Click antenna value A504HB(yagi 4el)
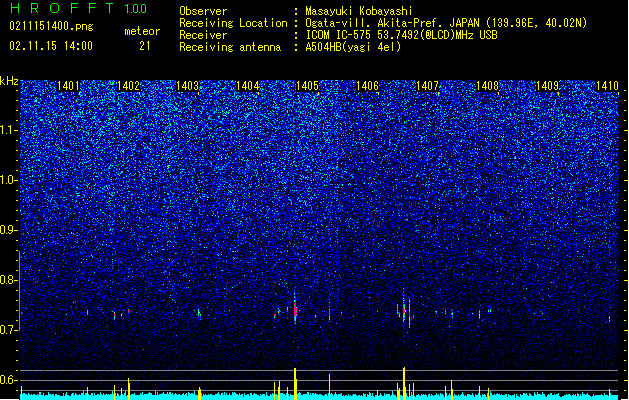 (353, 47)
